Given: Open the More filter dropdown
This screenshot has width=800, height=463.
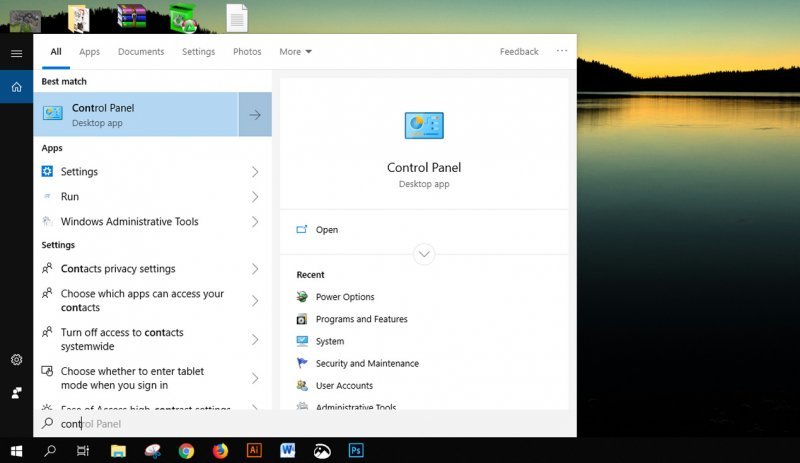Looking at the screenshot, I should tap(295, 52).
